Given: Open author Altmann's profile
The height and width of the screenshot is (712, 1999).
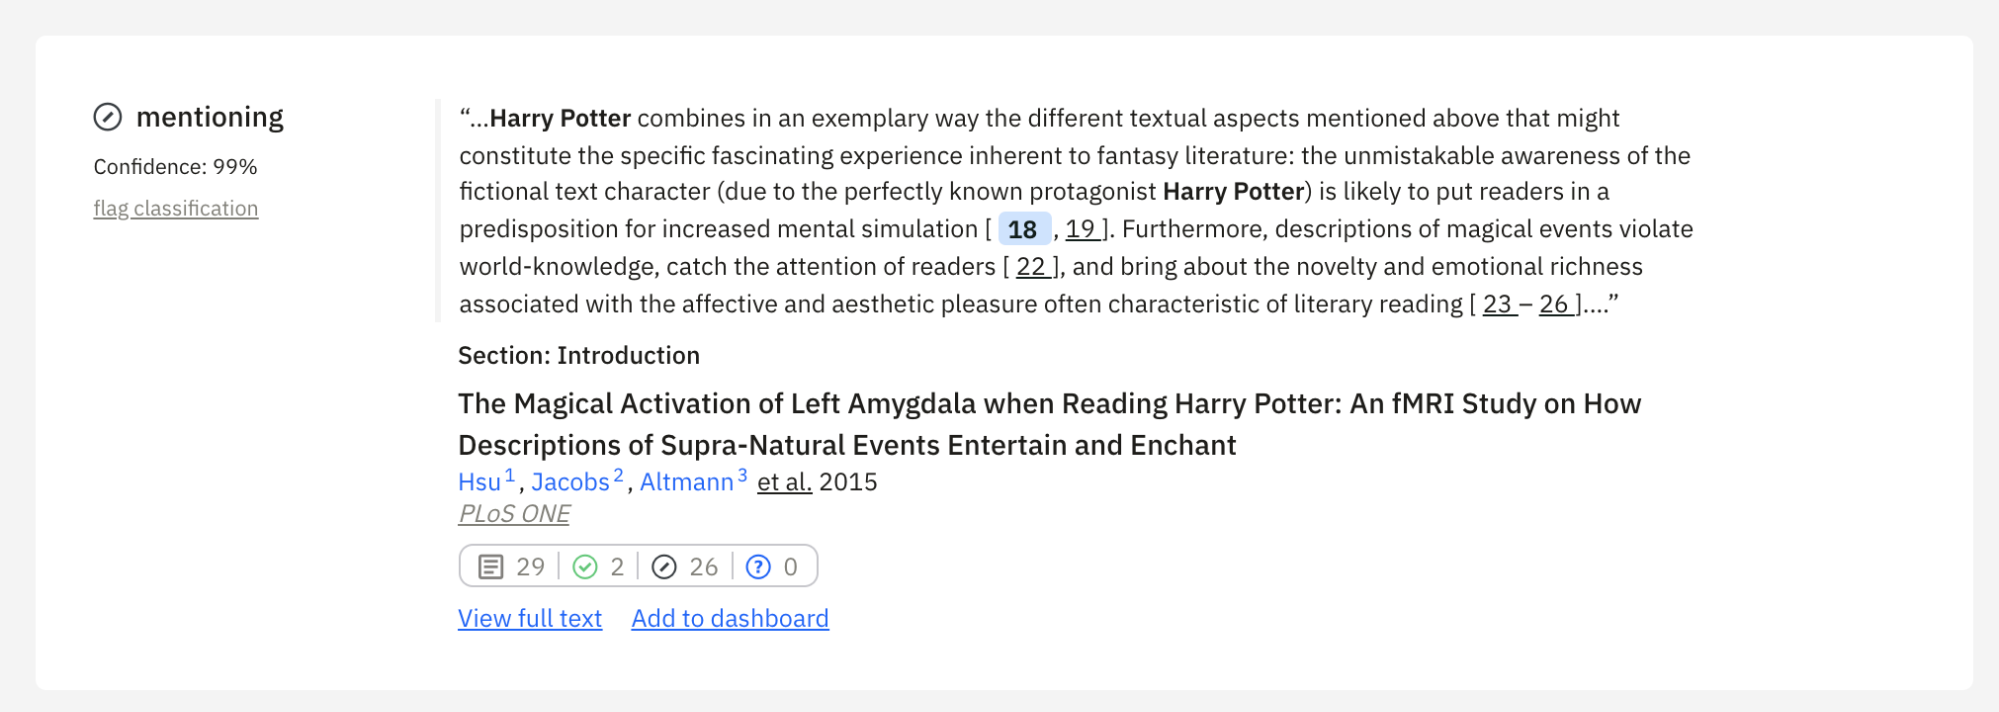Looking at the screenshot, I should (686, 482).
